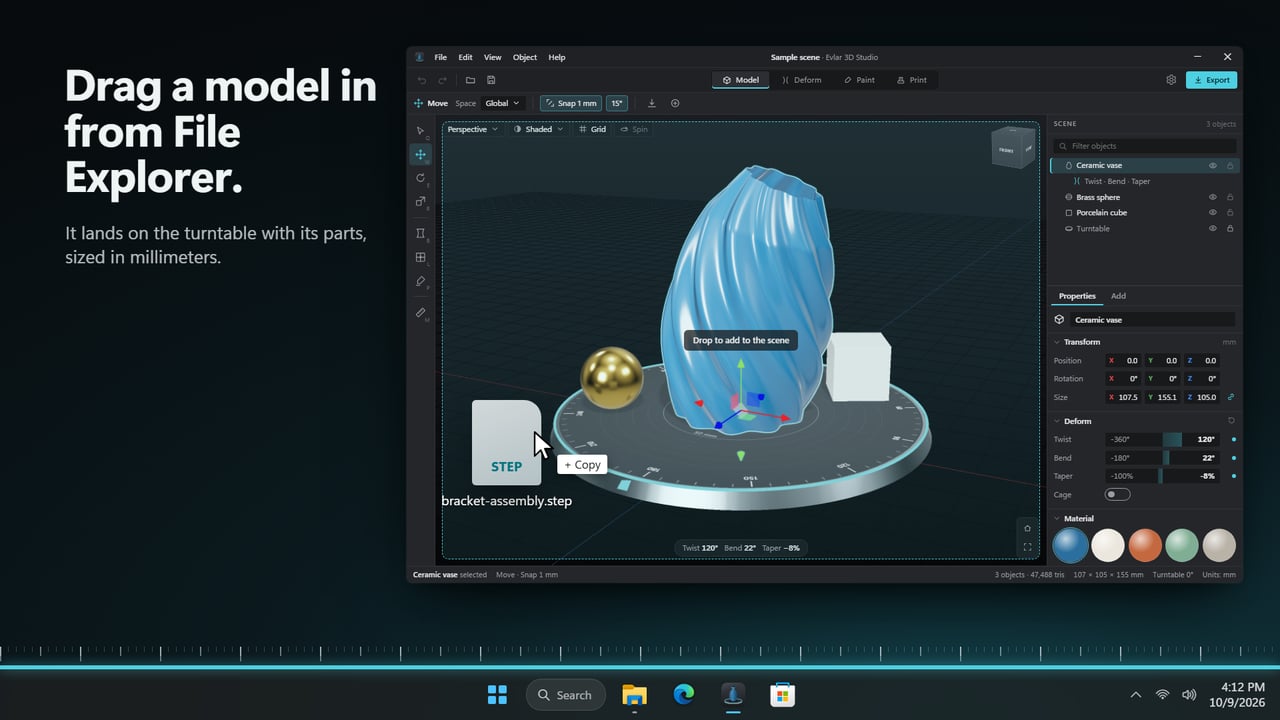
Task: Click the home view icon in viewport
Action: (x=1027, y=528)
